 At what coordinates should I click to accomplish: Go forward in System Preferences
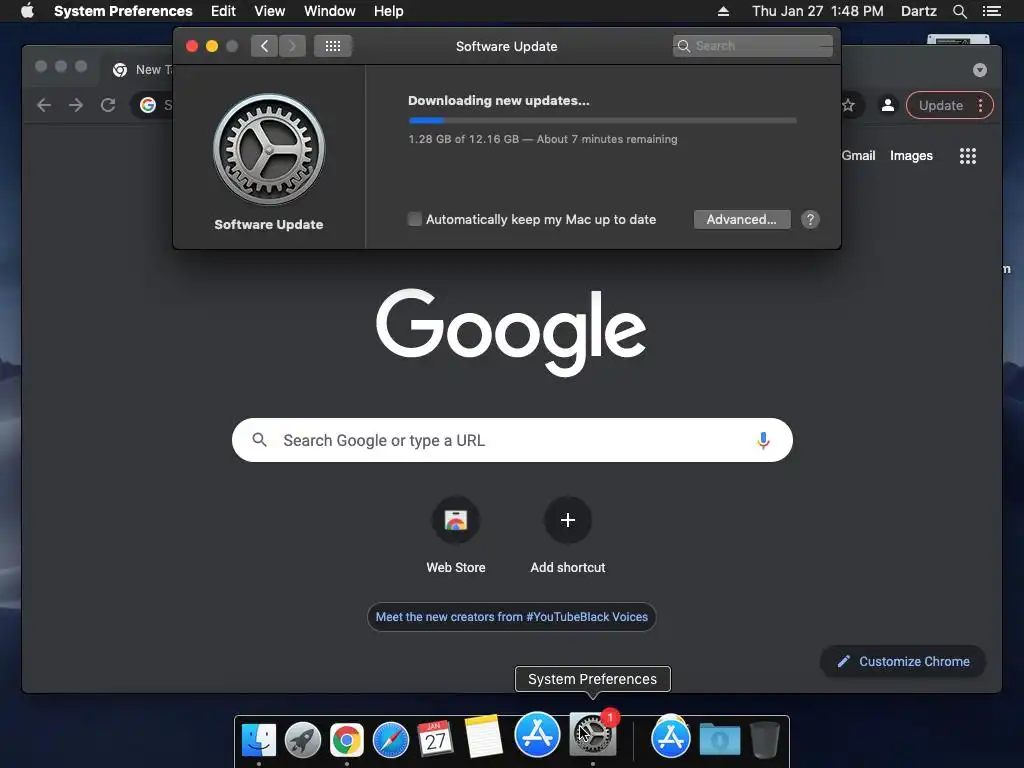pos(292,46)
